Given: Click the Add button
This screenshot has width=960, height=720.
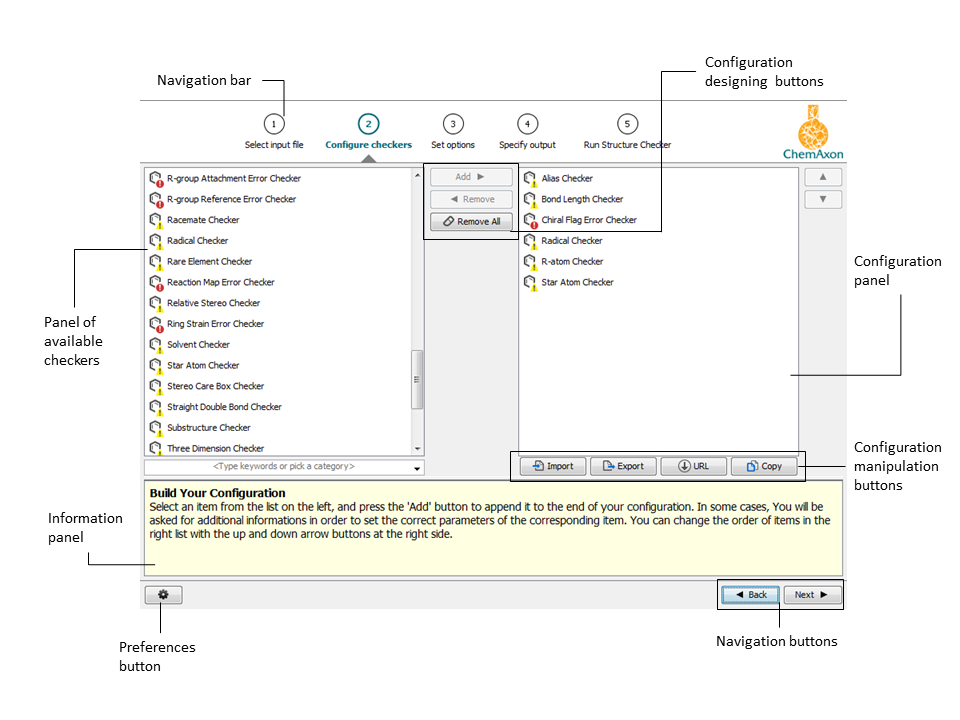Looking at the screenshot, I should pyautogui.click(x=470, y=176).
